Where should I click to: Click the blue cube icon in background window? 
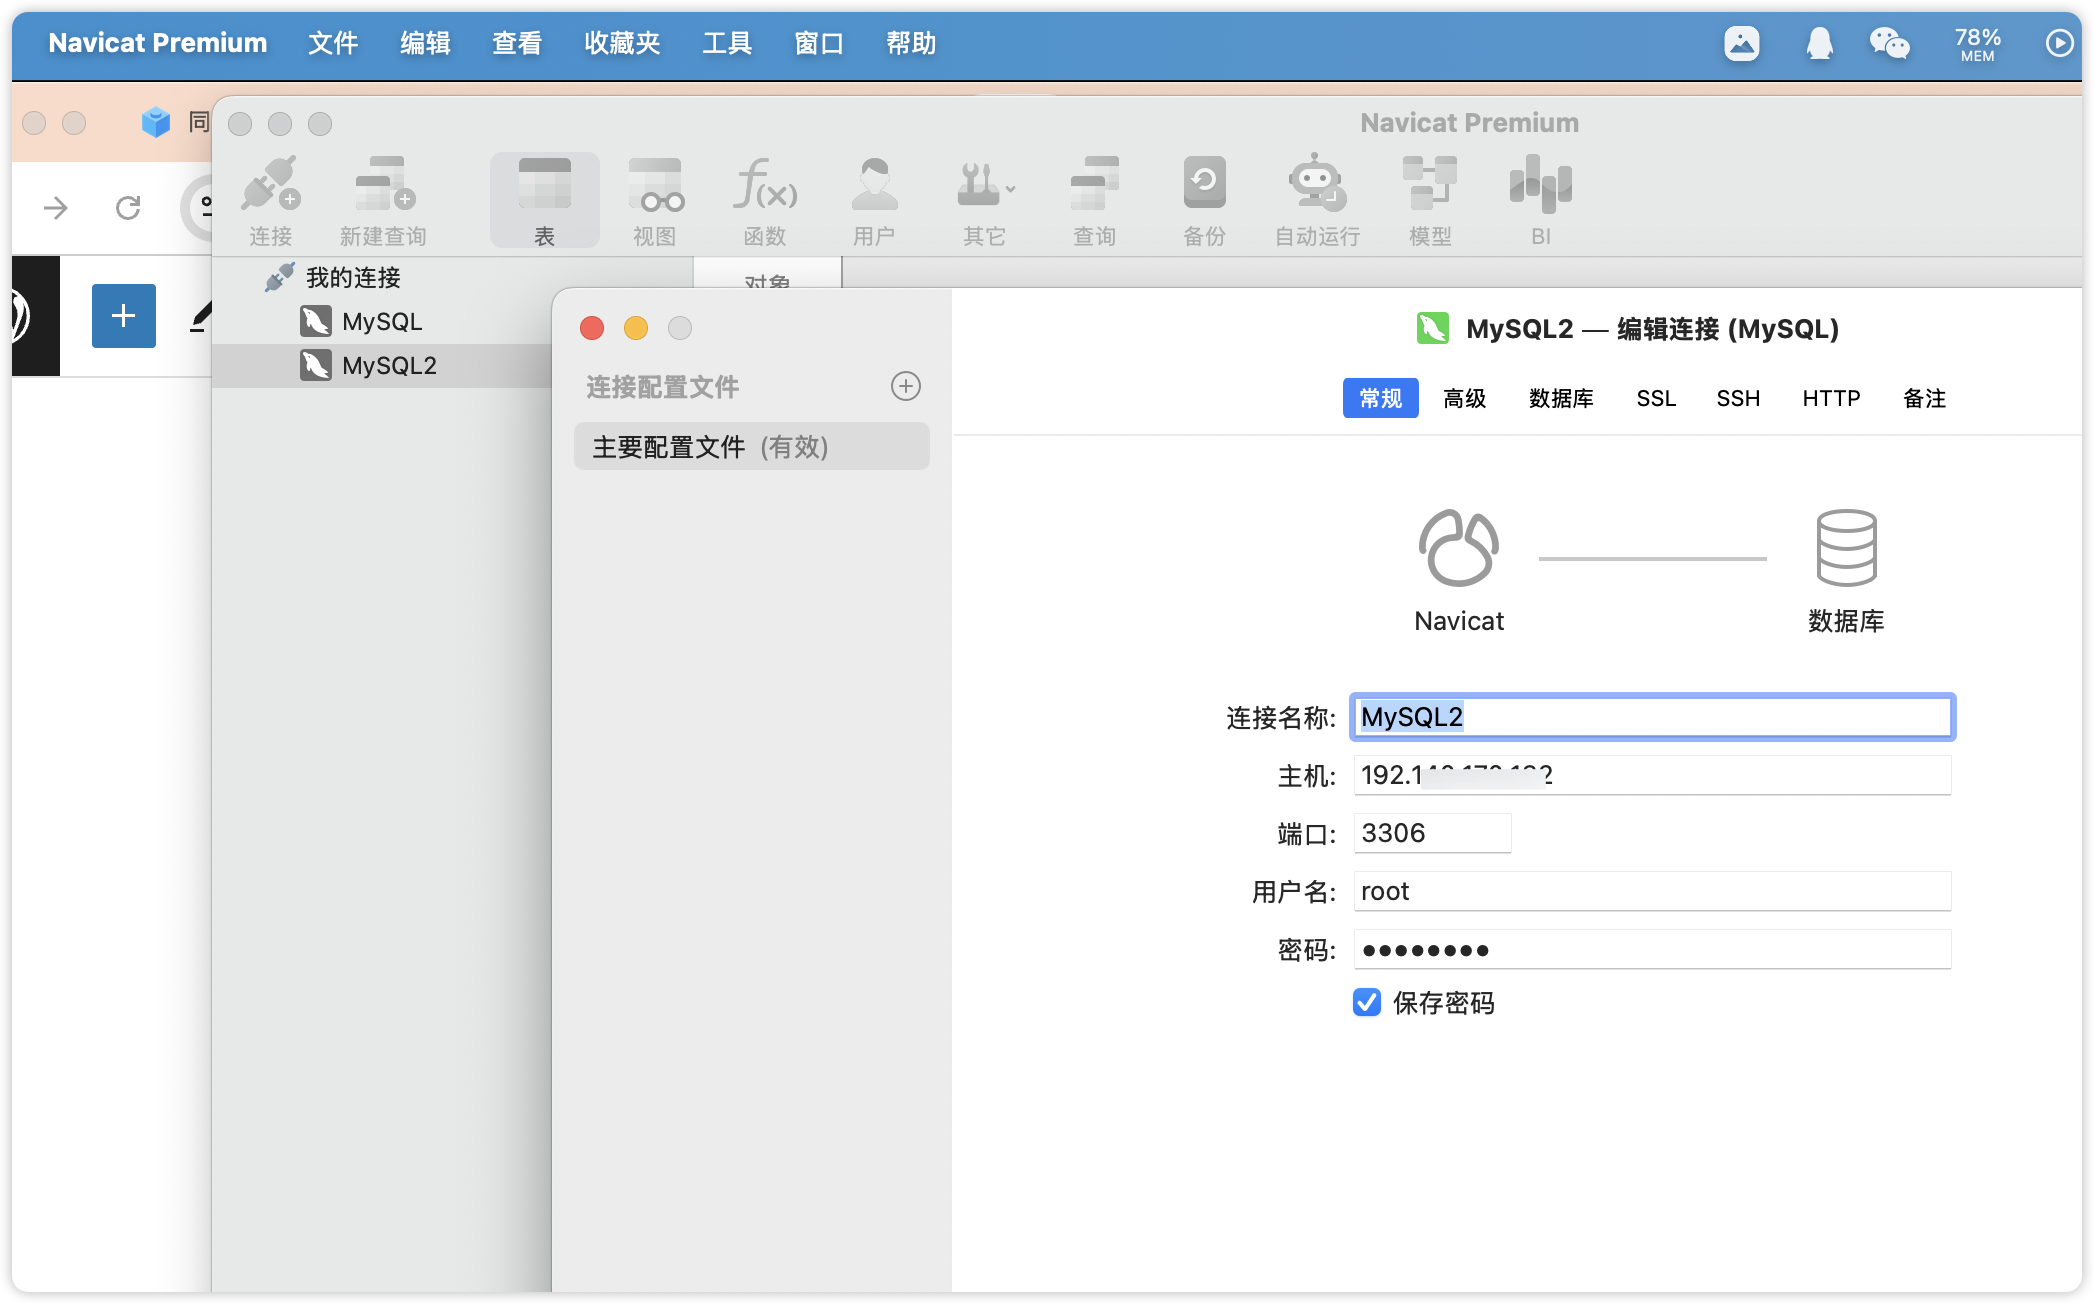155,122
